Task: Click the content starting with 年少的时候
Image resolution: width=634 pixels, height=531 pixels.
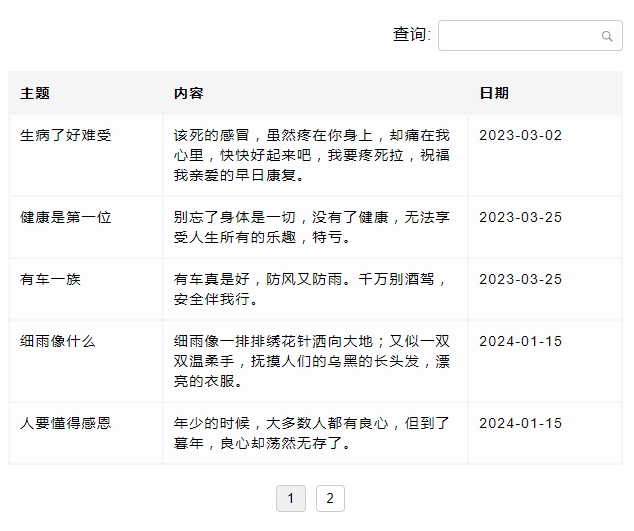Action: pos(311,433)
